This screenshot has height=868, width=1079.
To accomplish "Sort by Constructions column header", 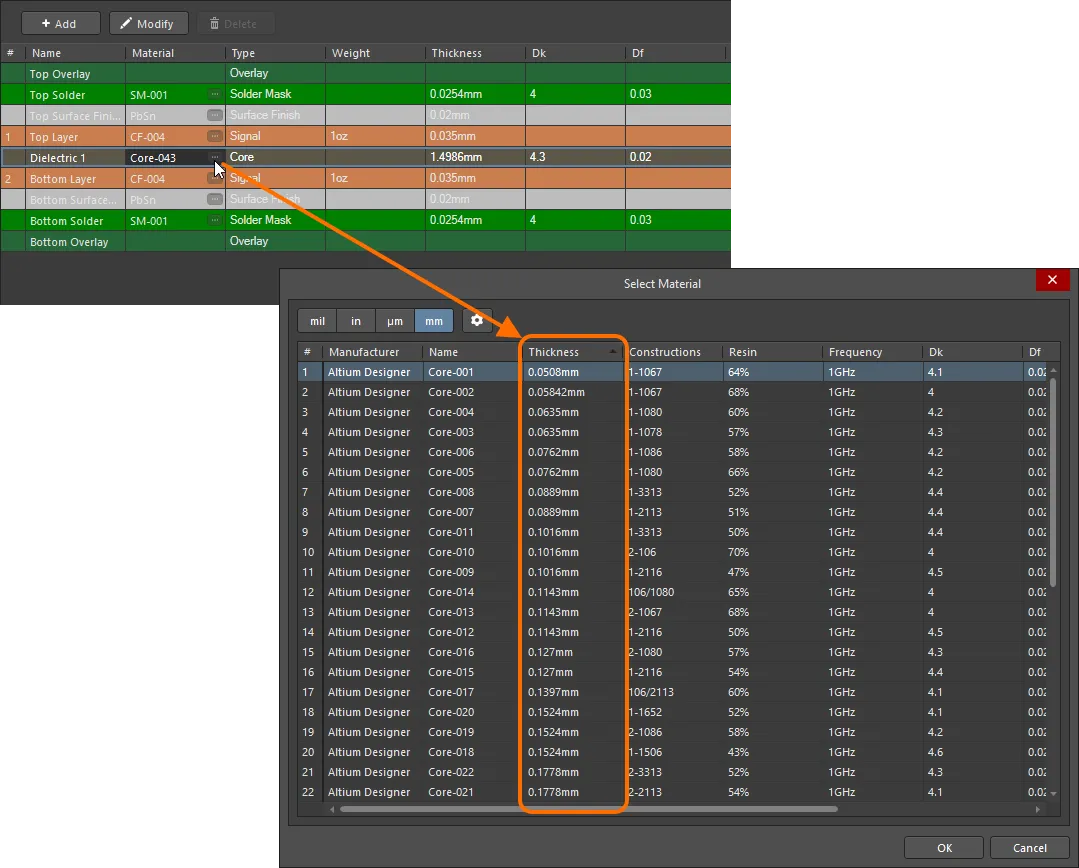I will click(673, 352).
